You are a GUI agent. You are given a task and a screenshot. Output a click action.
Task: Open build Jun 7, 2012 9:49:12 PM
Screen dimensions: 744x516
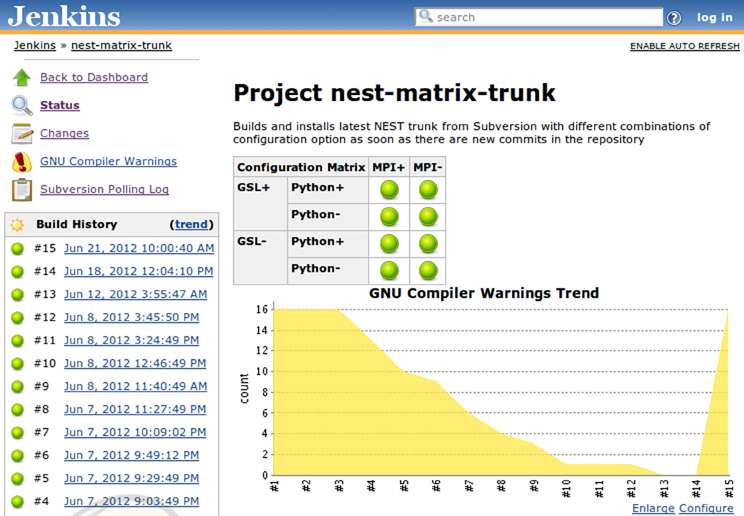click(x=131, y=455)
